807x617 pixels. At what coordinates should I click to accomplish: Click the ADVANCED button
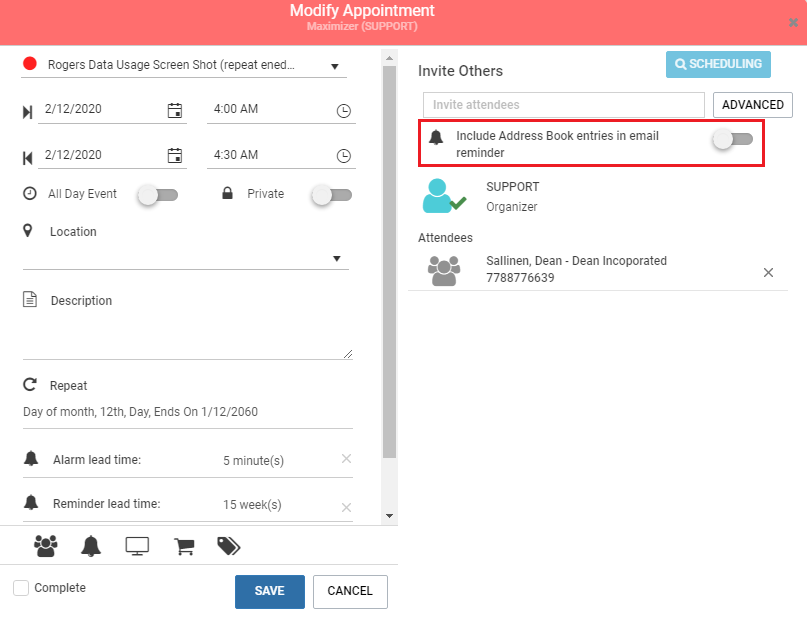click(x=752, y=105)
